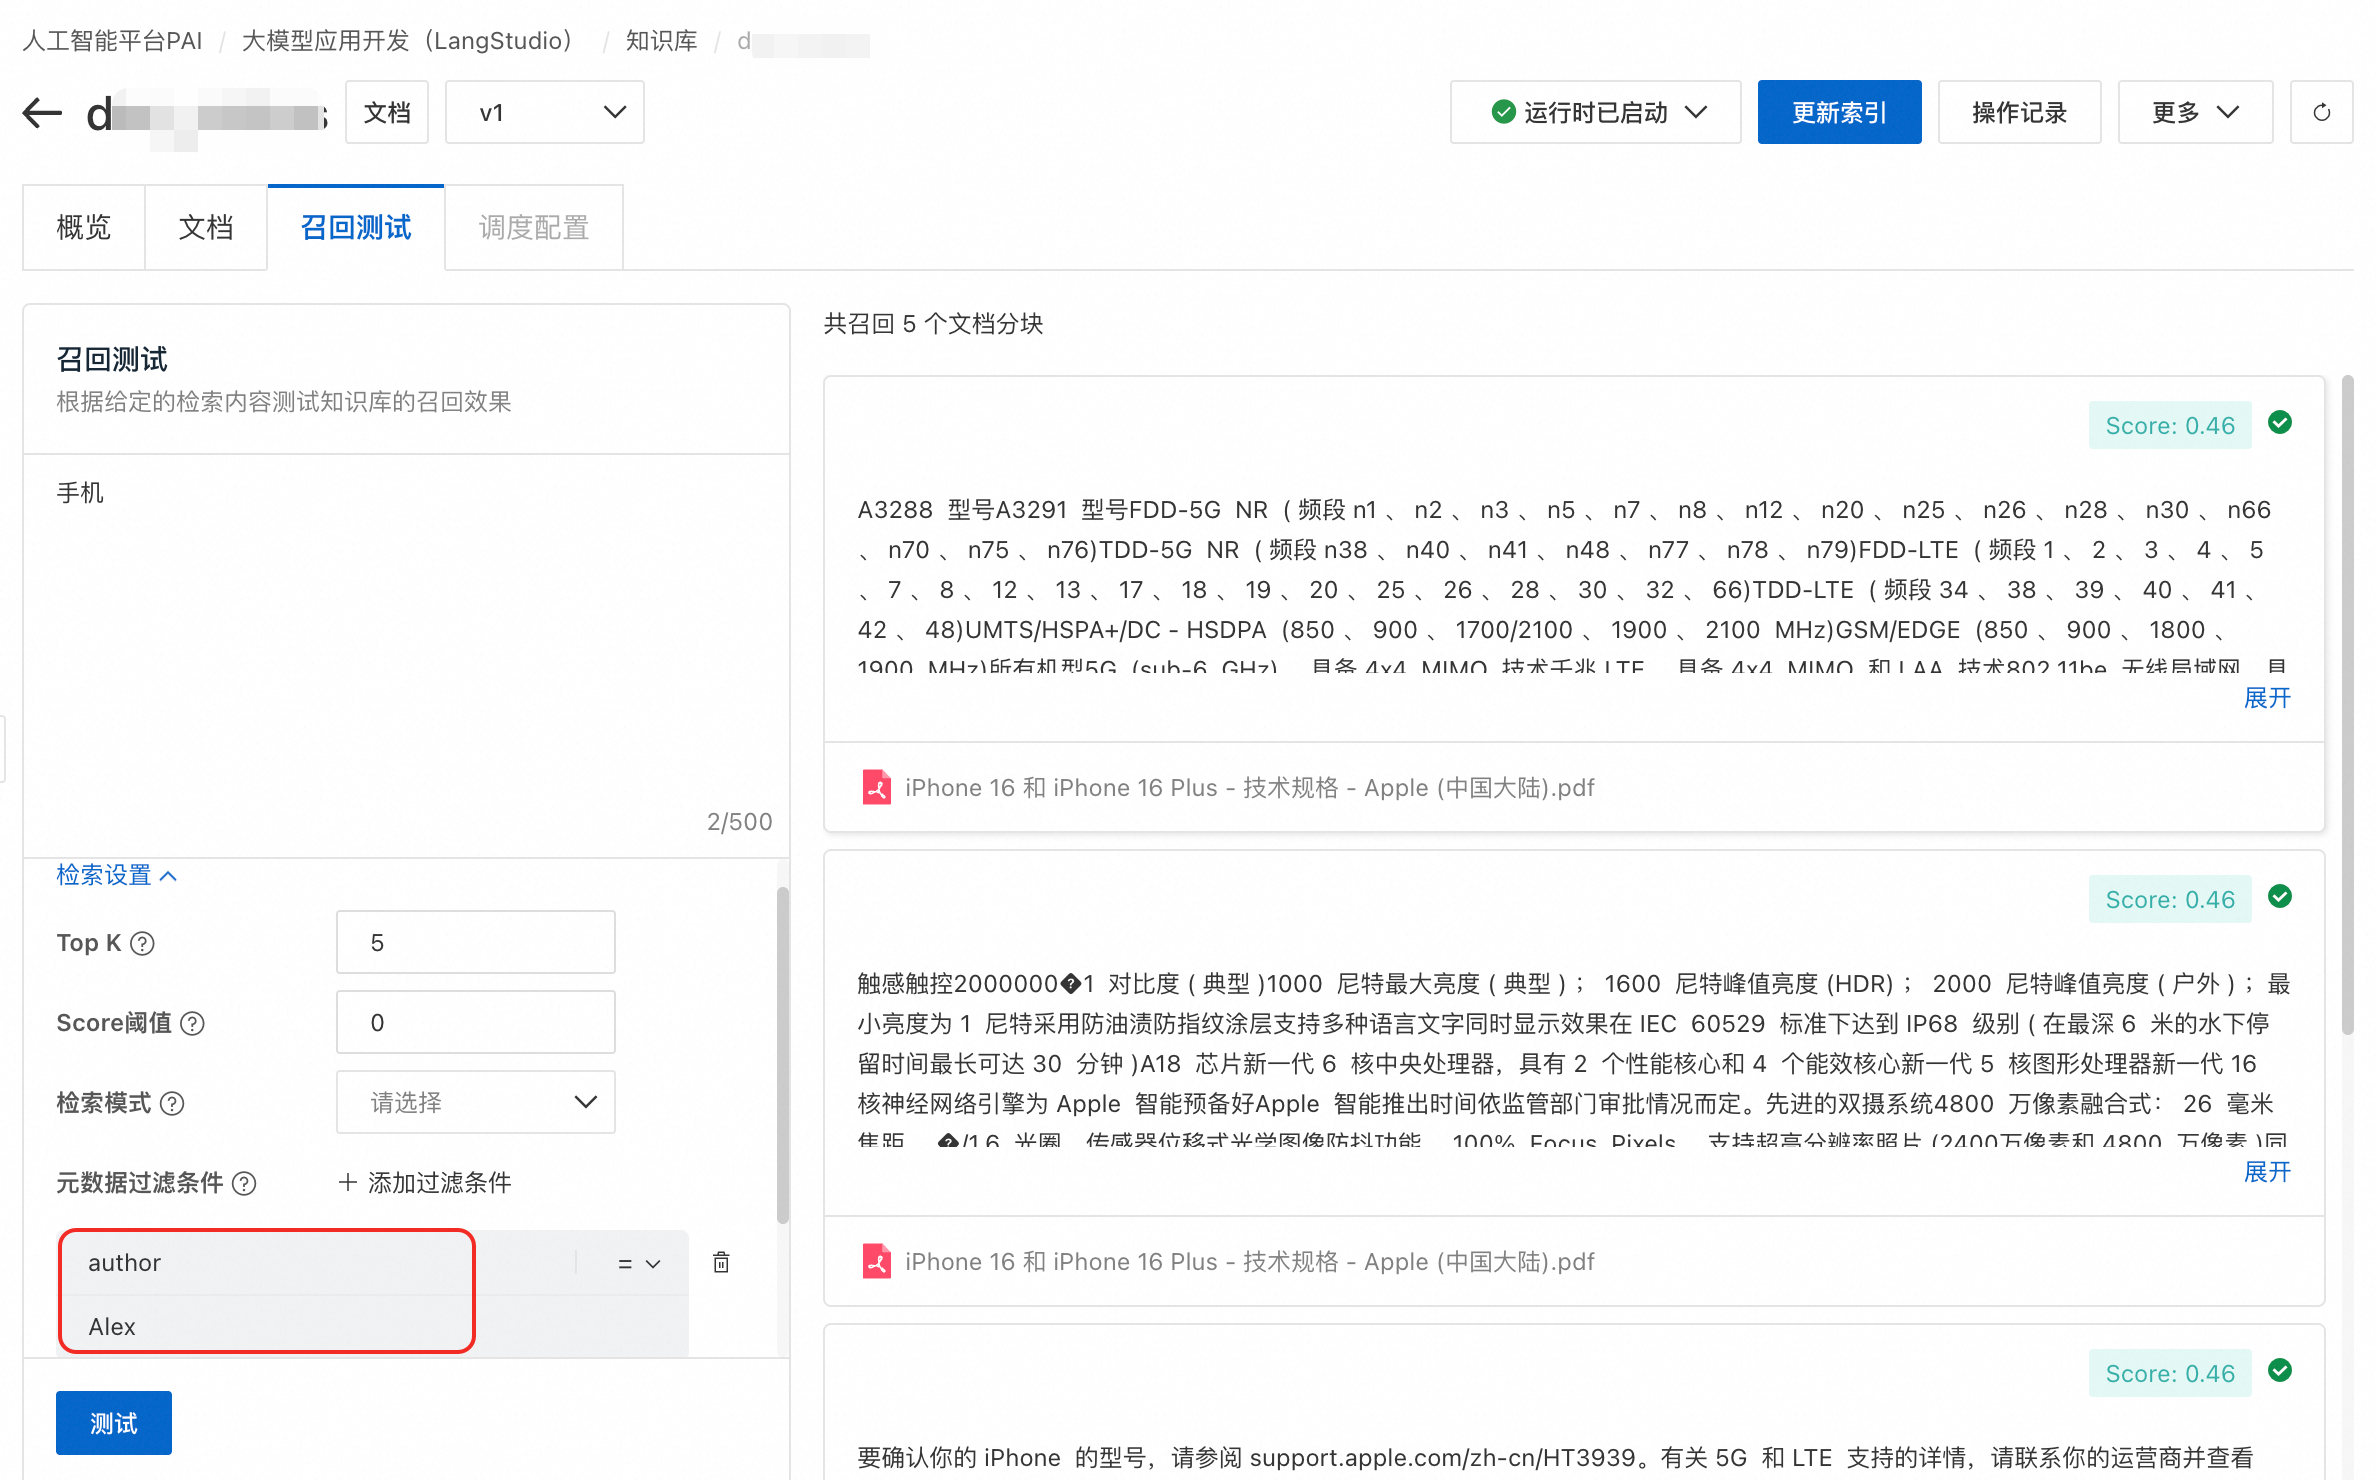Click the 检索模式 help icon
Viewport: 2376px width, 1480px height.
(172, 1103)
